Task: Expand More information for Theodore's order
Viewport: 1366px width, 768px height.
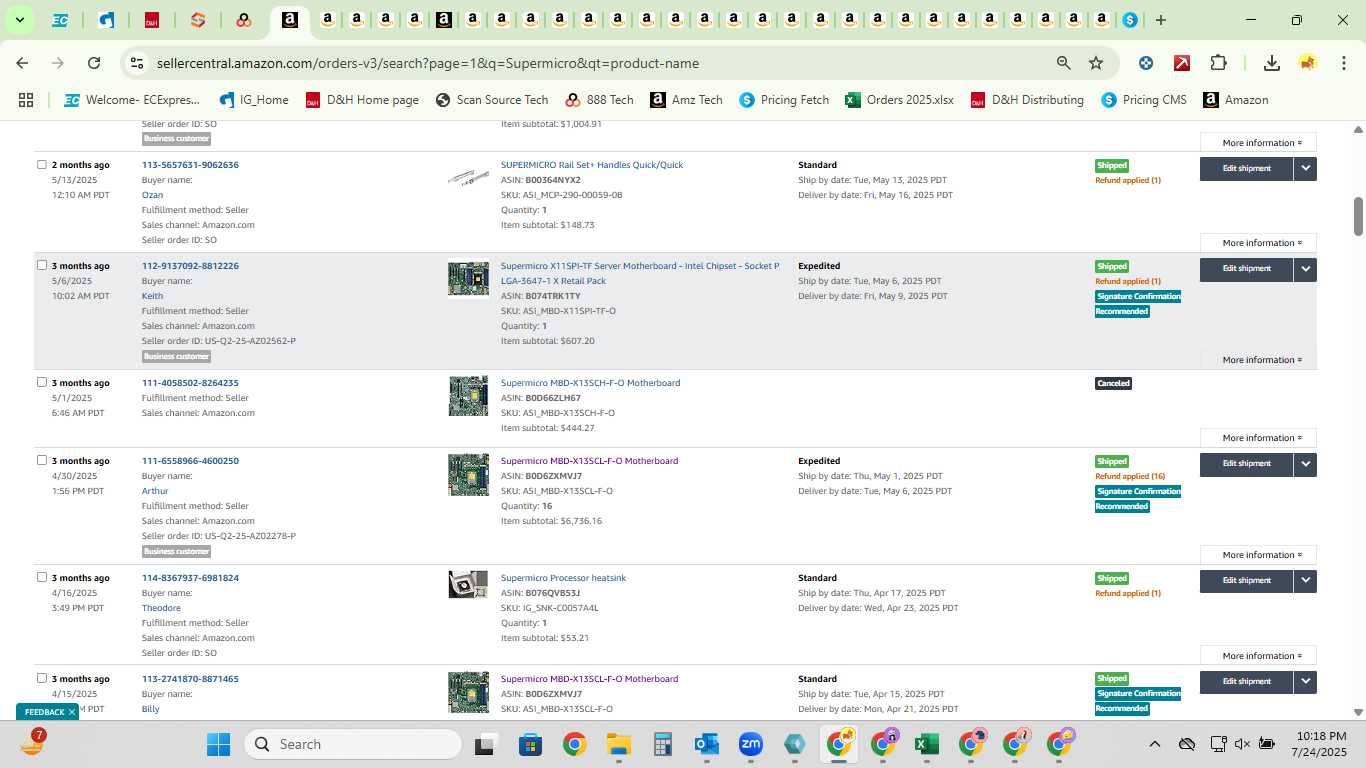Action: coord(1257,656)
